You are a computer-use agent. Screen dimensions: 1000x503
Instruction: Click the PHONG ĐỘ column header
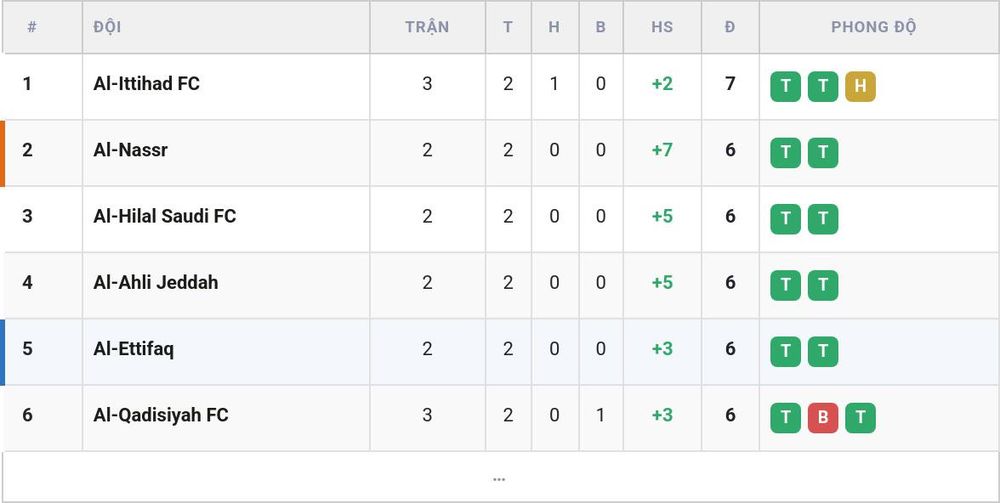pyautogui.click(x=873, y=27)
